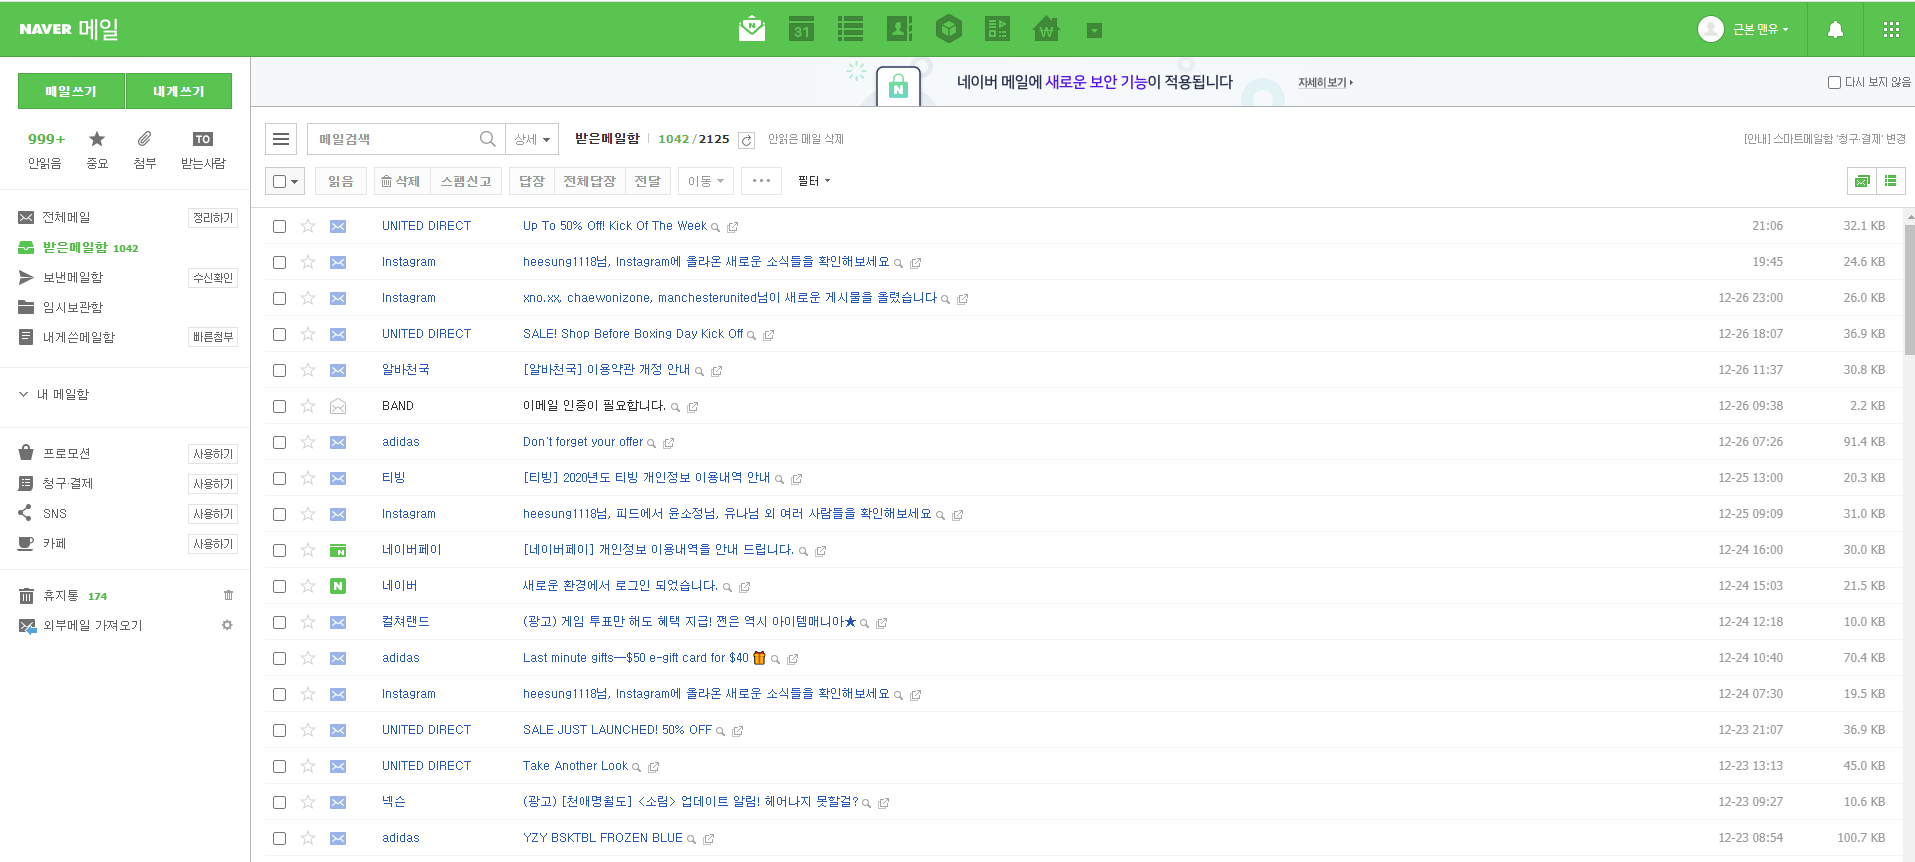Star the 네이버페이 mail
Image resolution: width=1915 pixels, height=862 pixels.
[308, 550]
